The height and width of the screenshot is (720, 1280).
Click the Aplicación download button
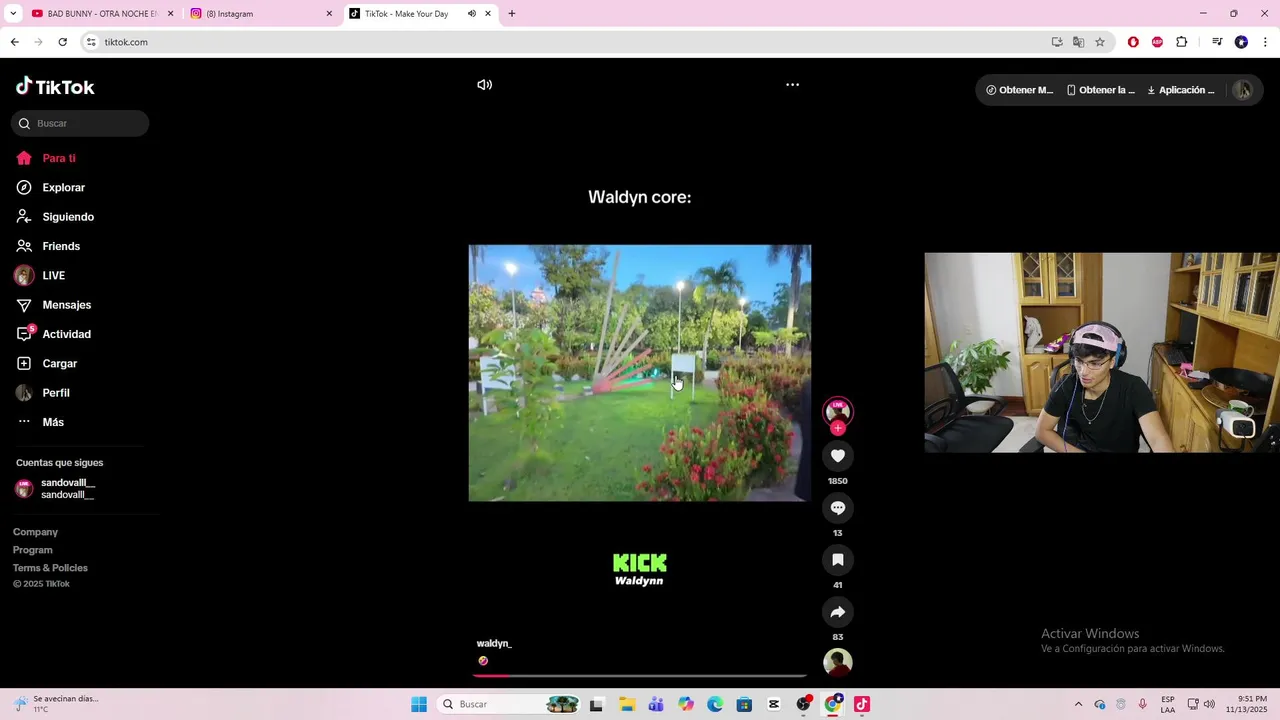tap(1181, 90)
